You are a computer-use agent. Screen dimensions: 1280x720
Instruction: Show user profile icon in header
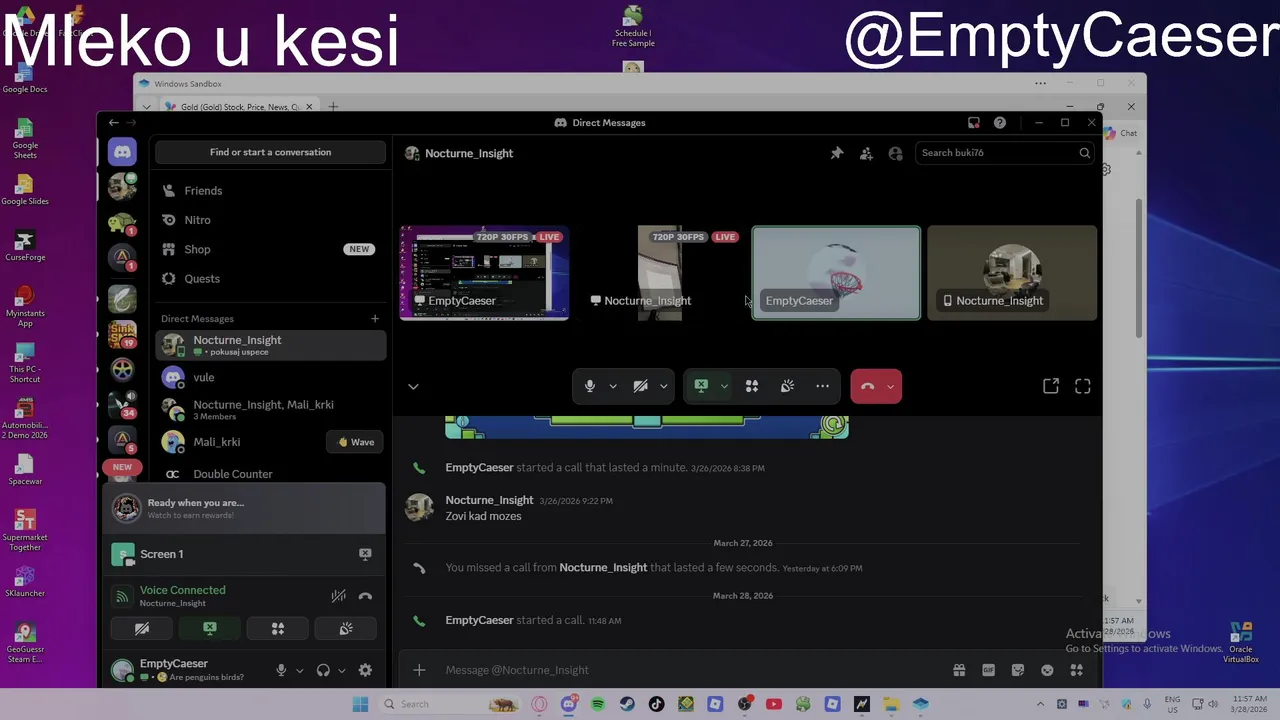point(895,153)
